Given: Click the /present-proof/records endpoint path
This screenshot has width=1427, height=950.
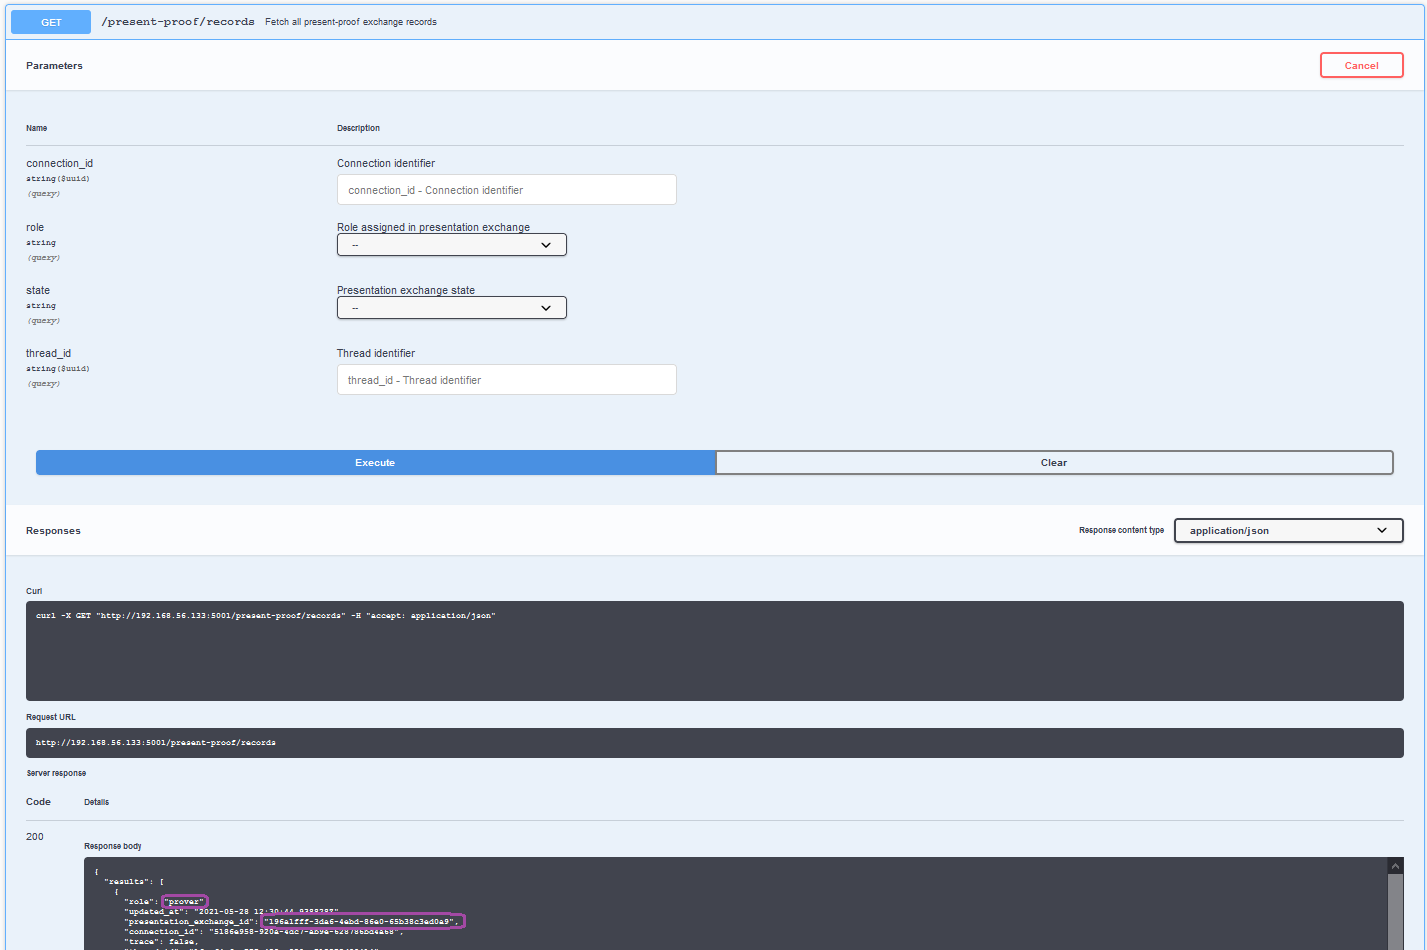Looking at the screenshot, I should 178,21.
